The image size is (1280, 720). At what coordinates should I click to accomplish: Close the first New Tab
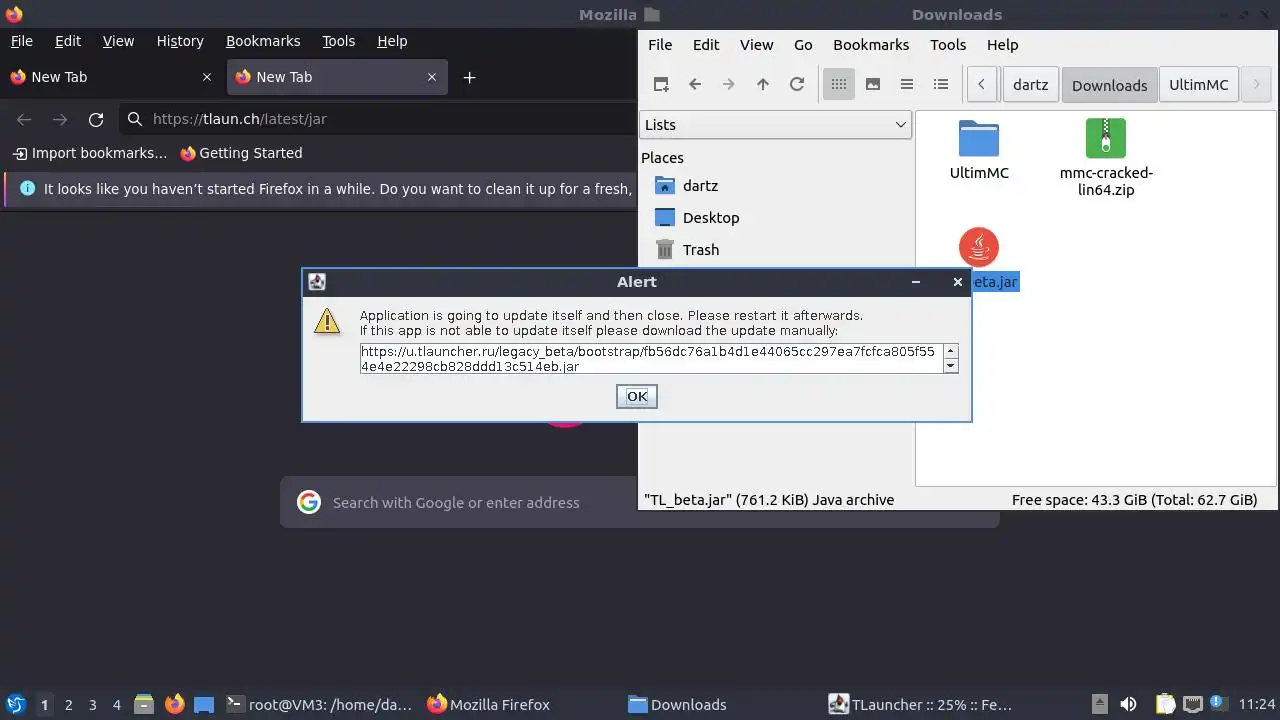(x=207, y=77)
